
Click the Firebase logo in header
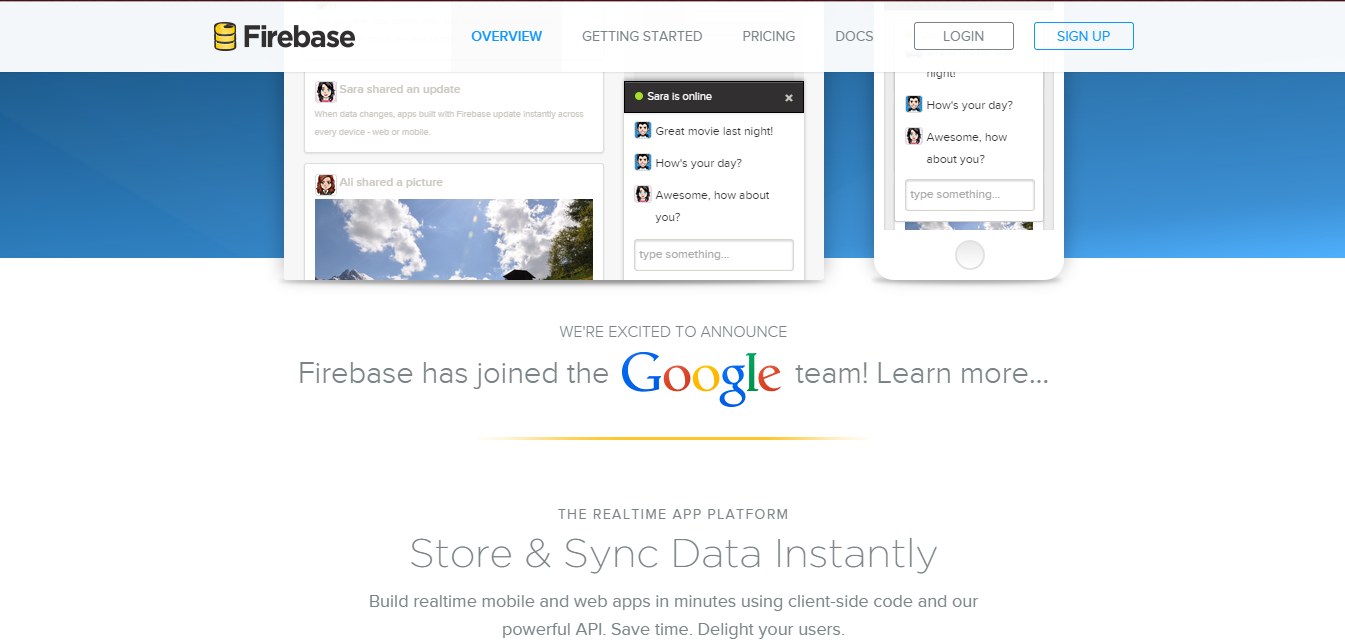coord(285,37)
